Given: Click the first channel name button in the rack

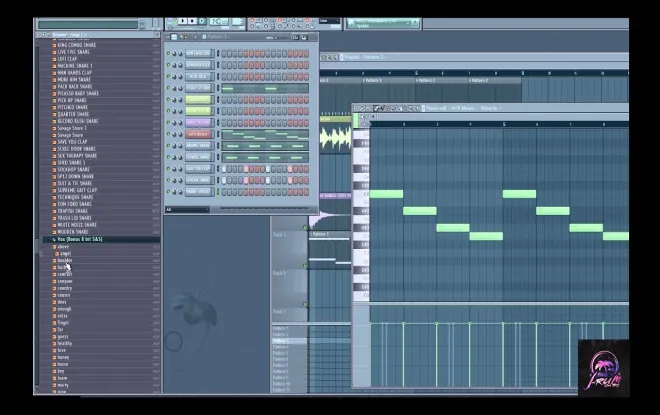Looking at the screenshot, I should tap(198, 53).
